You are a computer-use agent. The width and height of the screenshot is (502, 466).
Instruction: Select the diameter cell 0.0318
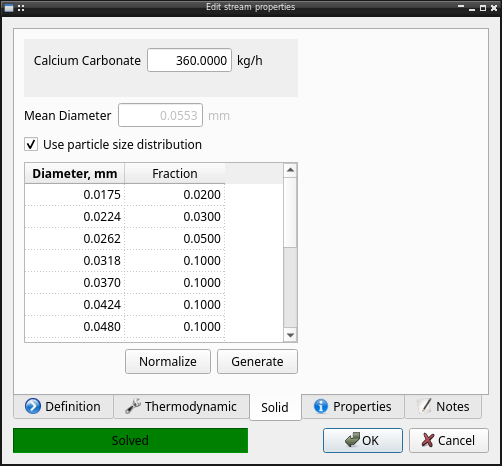pyautogui.click(x=75, y=261)
